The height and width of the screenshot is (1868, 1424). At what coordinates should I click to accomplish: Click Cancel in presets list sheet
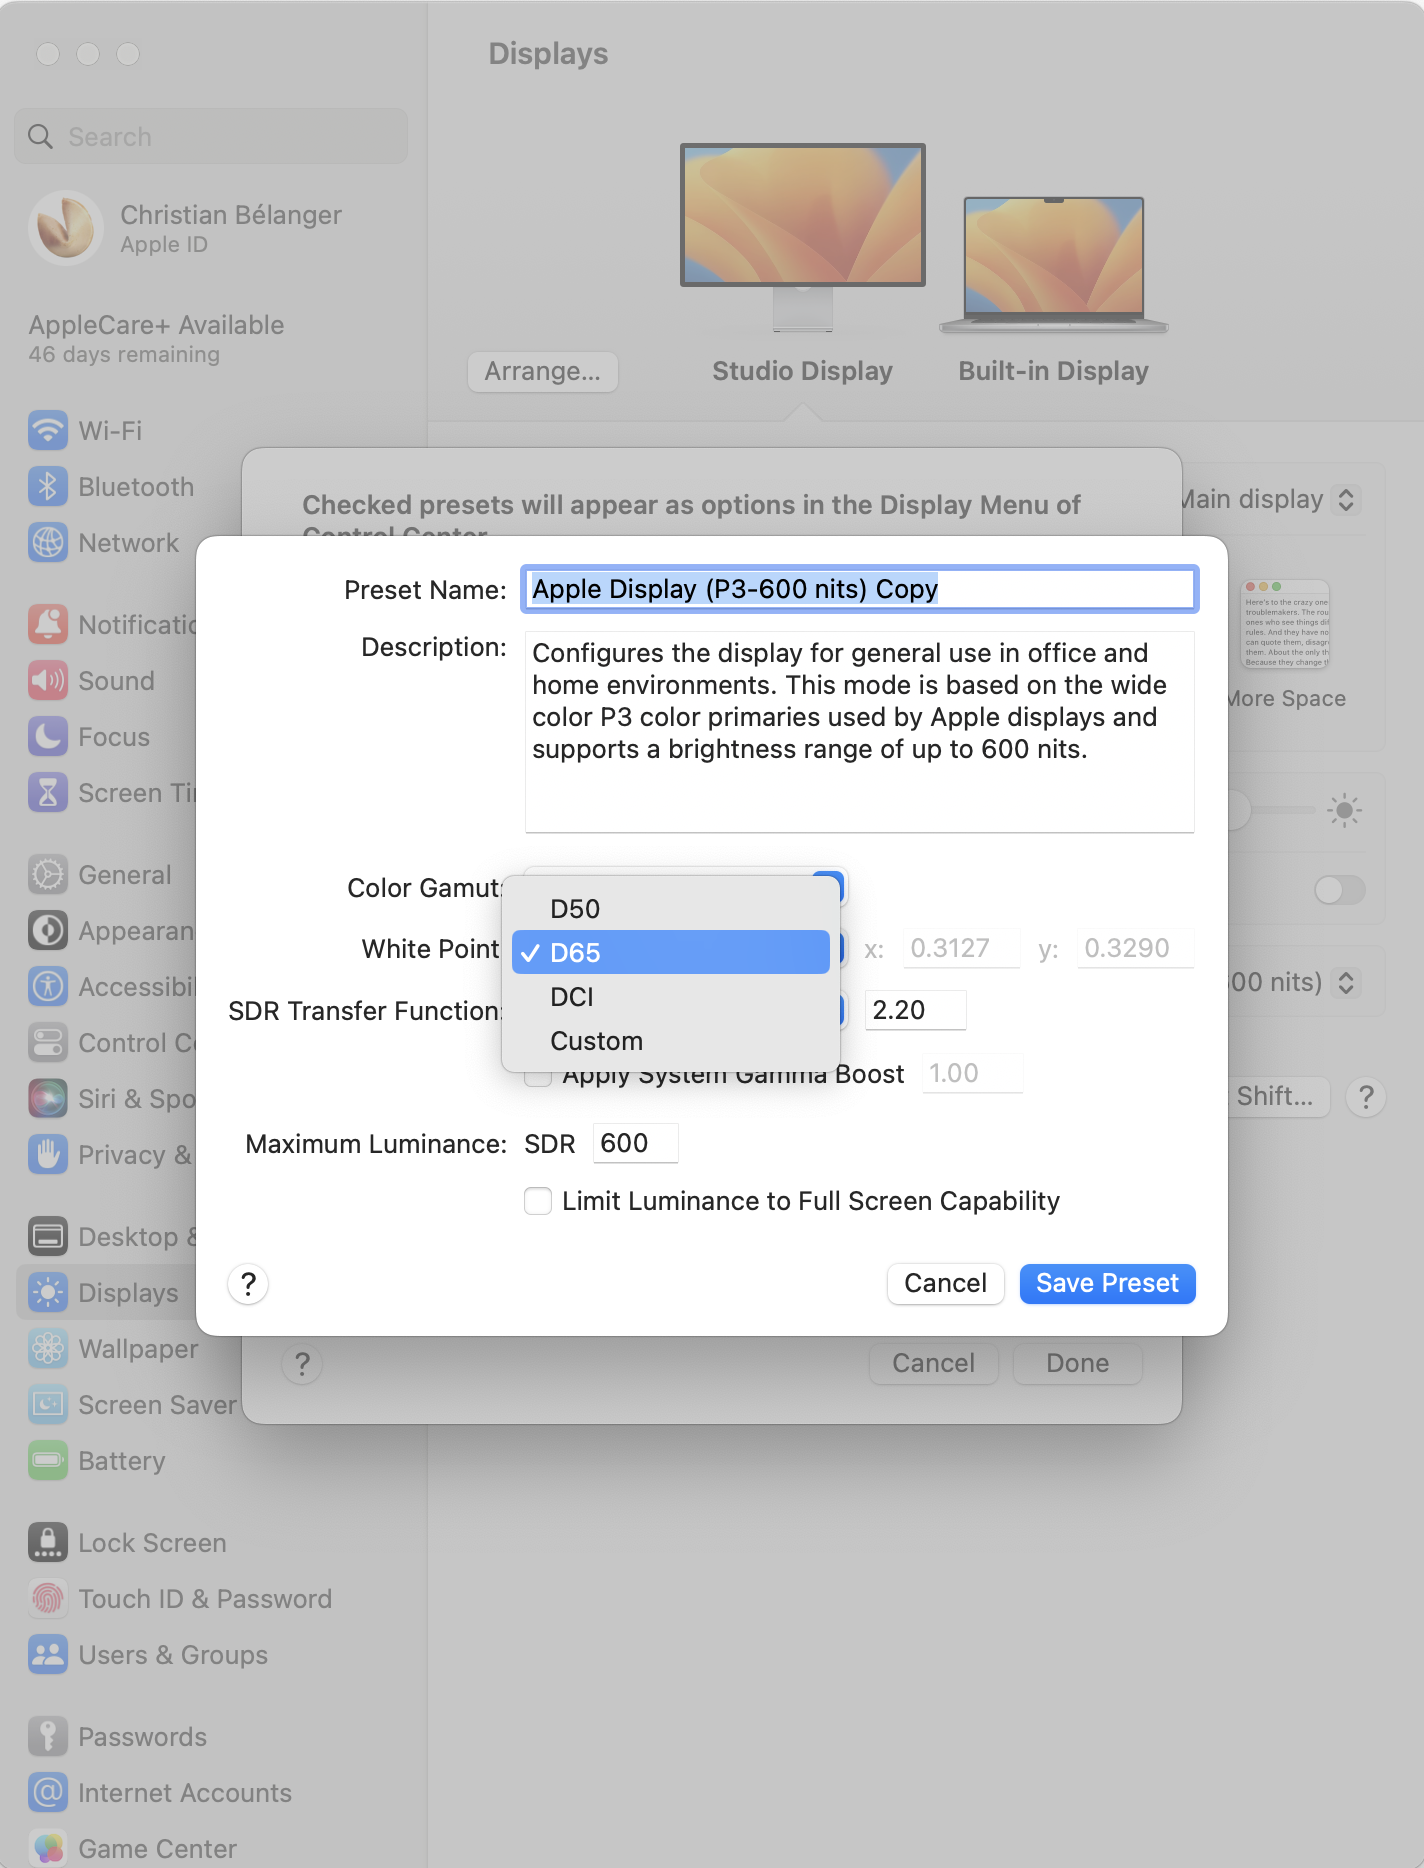933,1364
